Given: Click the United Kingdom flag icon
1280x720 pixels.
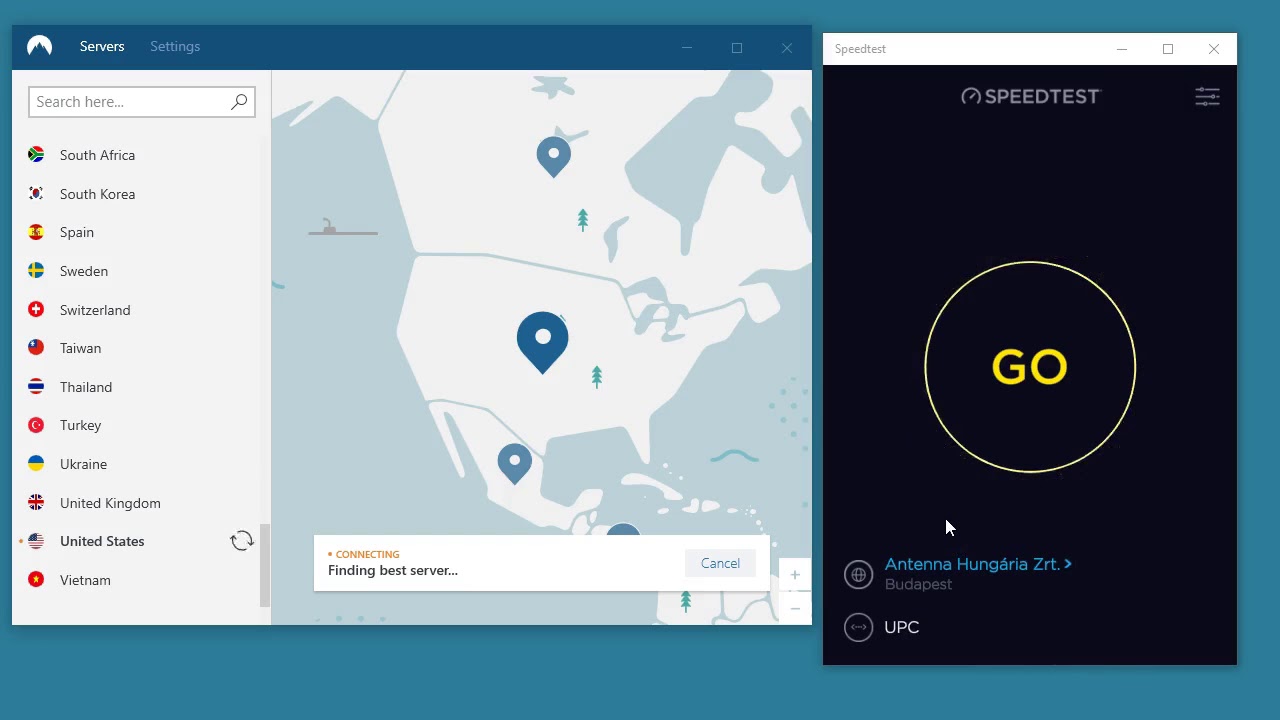Looking at the screenshot, I should [x=36, y=503].
